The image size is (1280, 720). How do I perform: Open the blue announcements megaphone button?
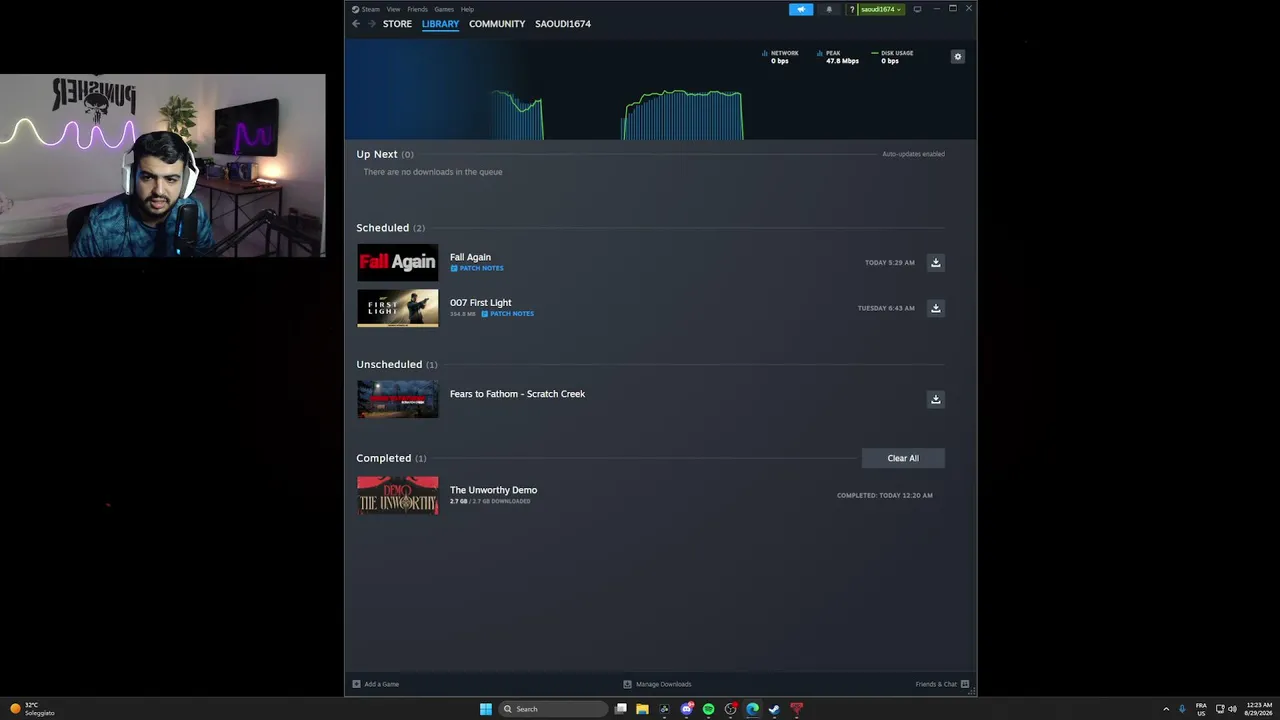point(801,9)
